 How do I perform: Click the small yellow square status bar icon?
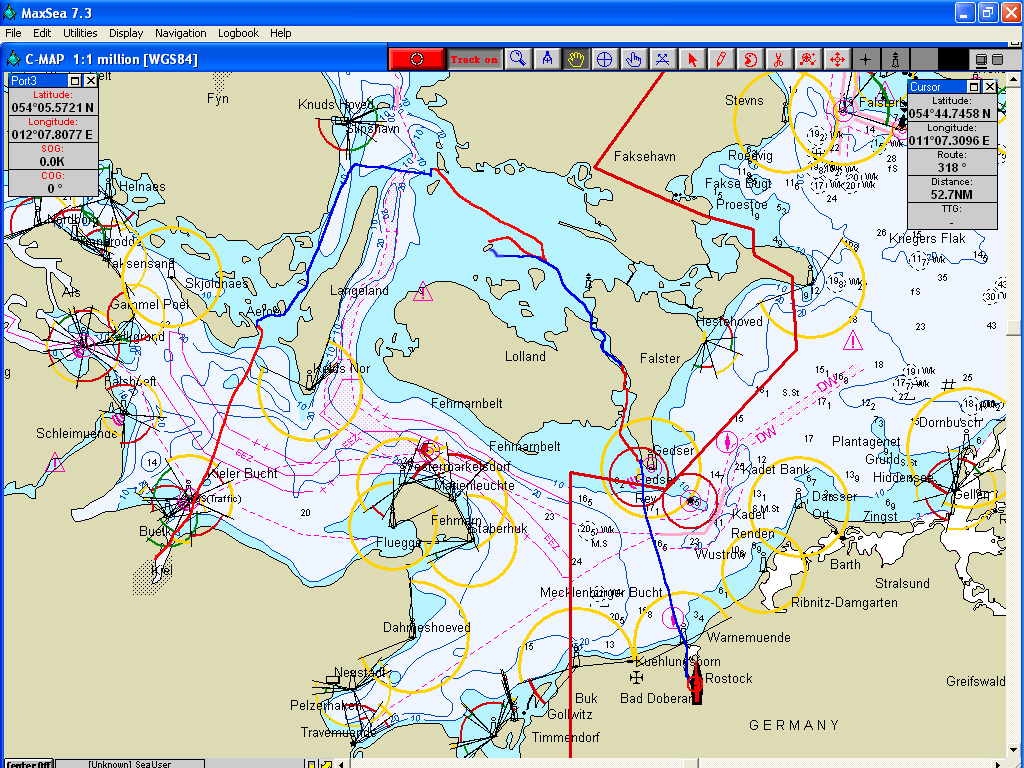312,764
